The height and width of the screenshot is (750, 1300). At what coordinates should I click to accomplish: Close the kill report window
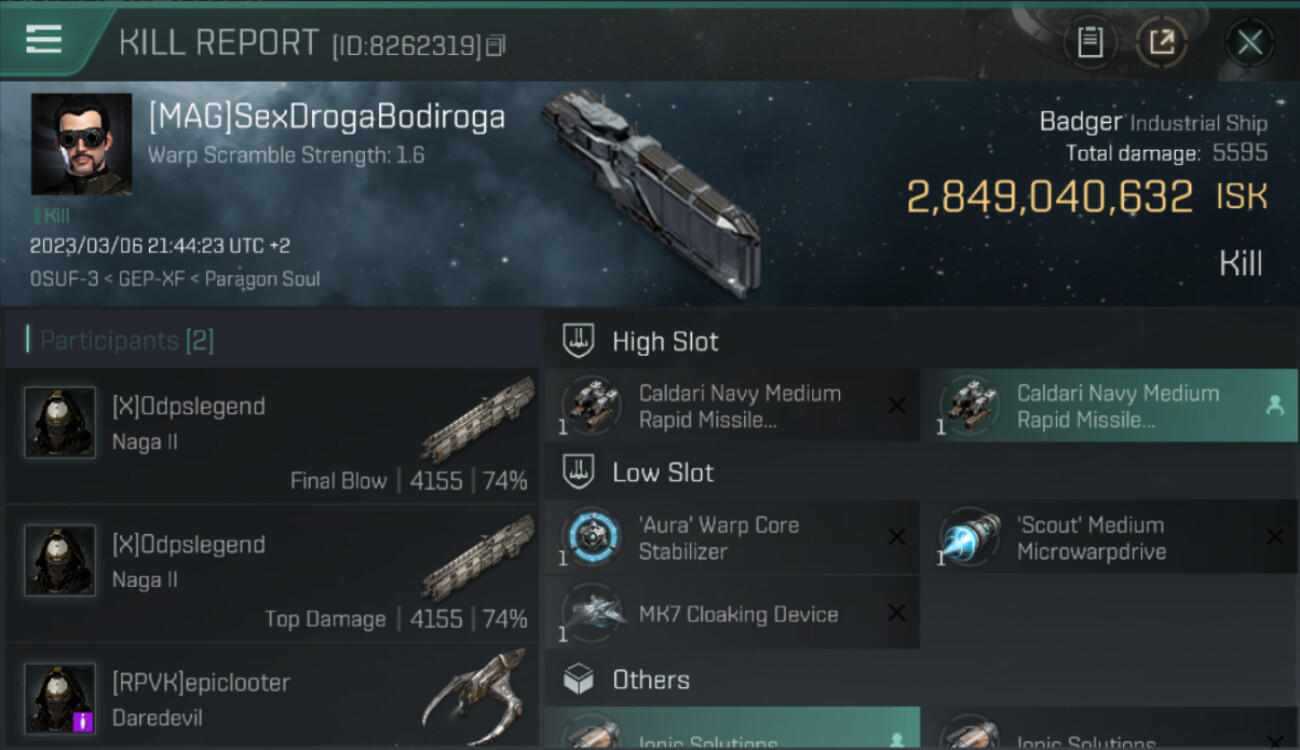(1249, 42)
